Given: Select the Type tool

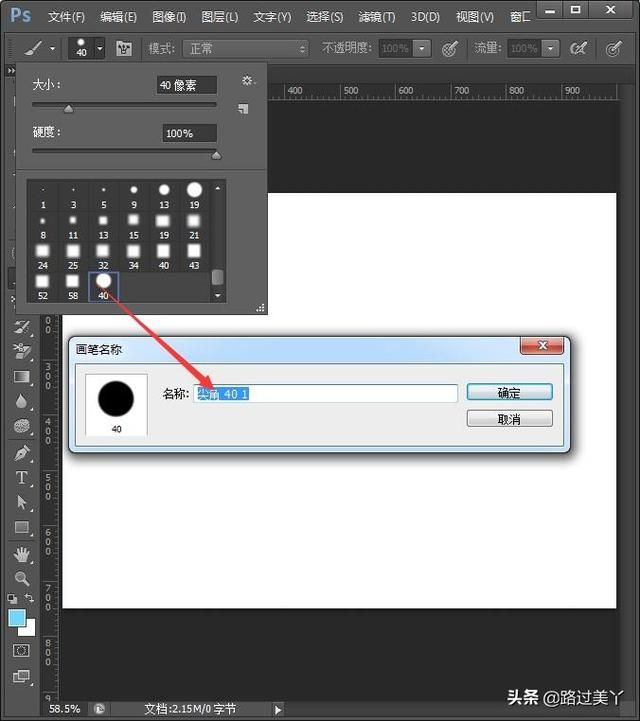Looking at the screenshot, I should pos(22,477).
